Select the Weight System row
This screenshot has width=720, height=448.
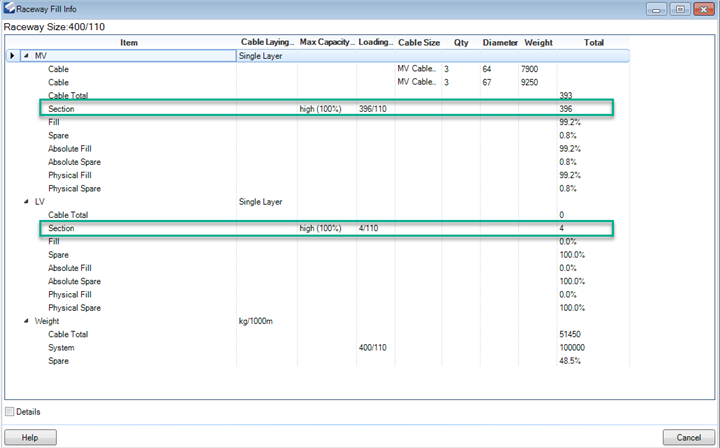[x=300, y=348]
